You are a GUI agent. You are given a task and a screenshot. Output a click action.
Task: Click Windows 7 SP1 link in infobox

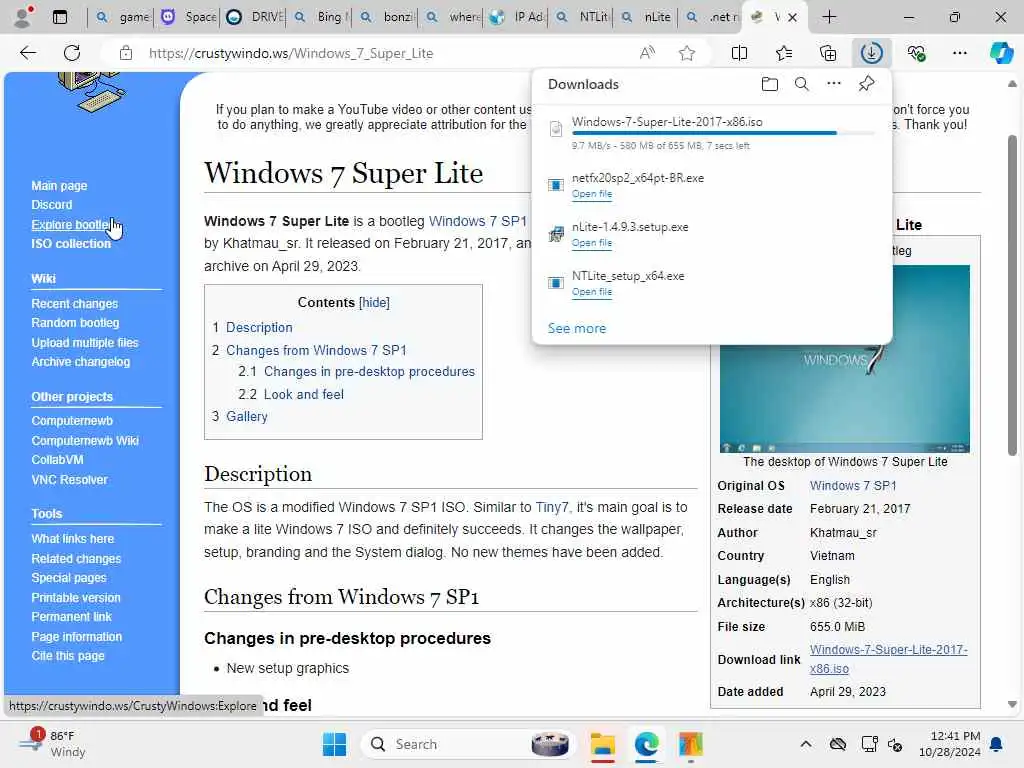853,485
